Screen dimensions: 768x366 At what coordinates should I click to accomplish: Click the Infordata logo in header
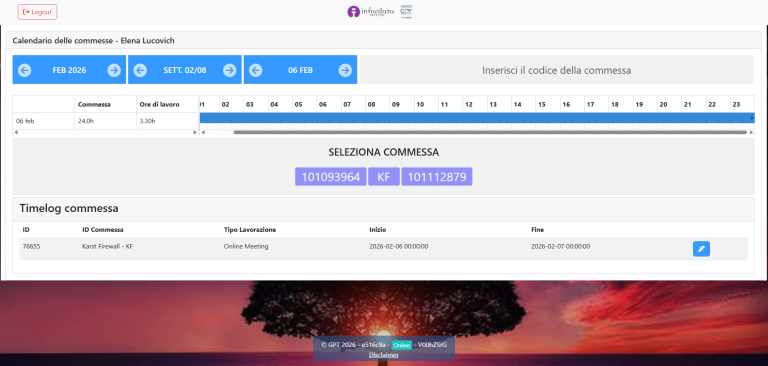[371, 12]
